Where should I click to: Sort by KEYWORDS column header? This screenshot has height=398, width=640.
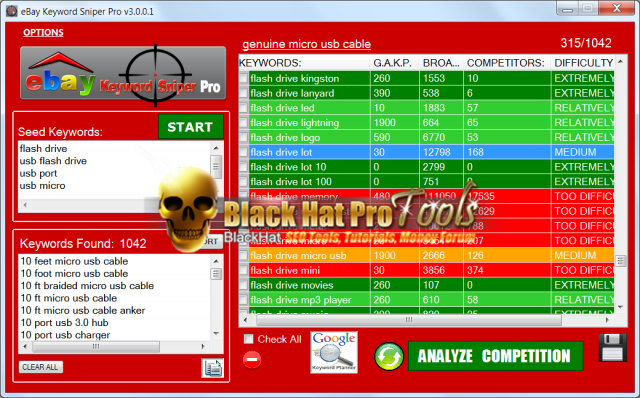tap(304, 63)
